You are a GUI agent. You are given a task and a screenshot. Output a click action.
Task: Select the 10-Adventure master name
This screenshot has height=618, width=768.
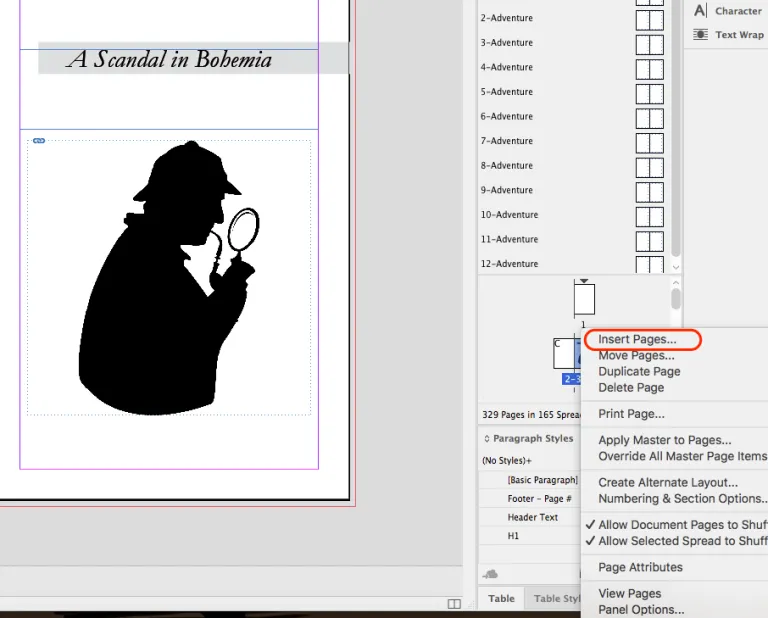pyautogui.click(x=509, y=214)
